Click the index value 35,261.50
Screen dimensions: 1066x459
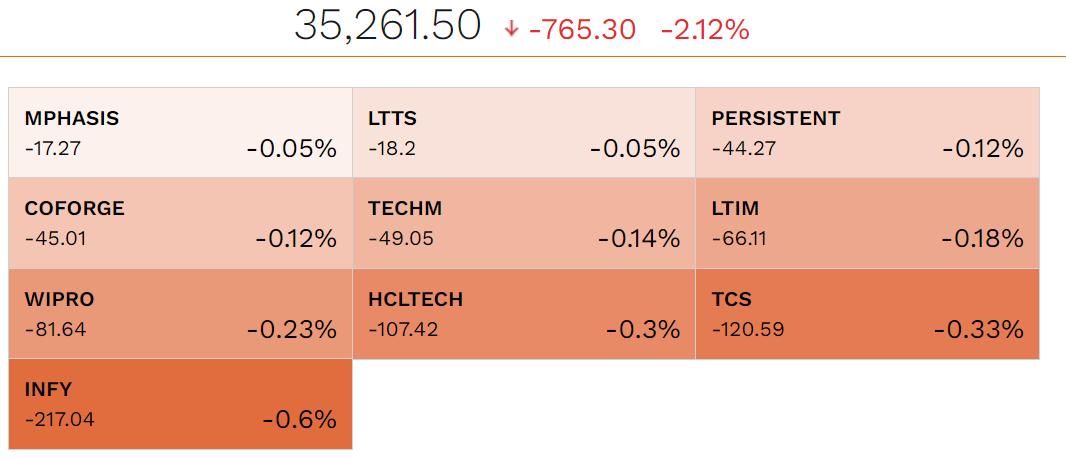[387, 27]
